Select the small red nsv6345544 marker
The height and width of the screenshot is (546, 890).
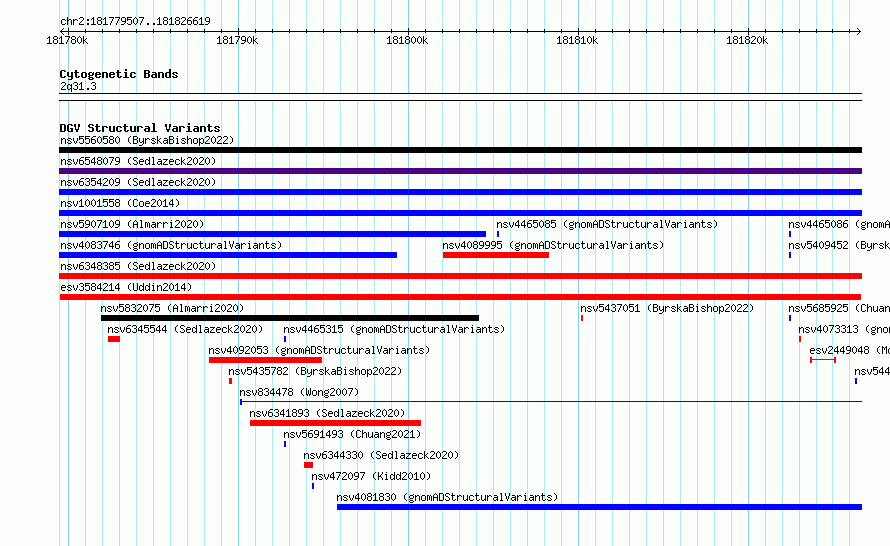pos(114,339)
